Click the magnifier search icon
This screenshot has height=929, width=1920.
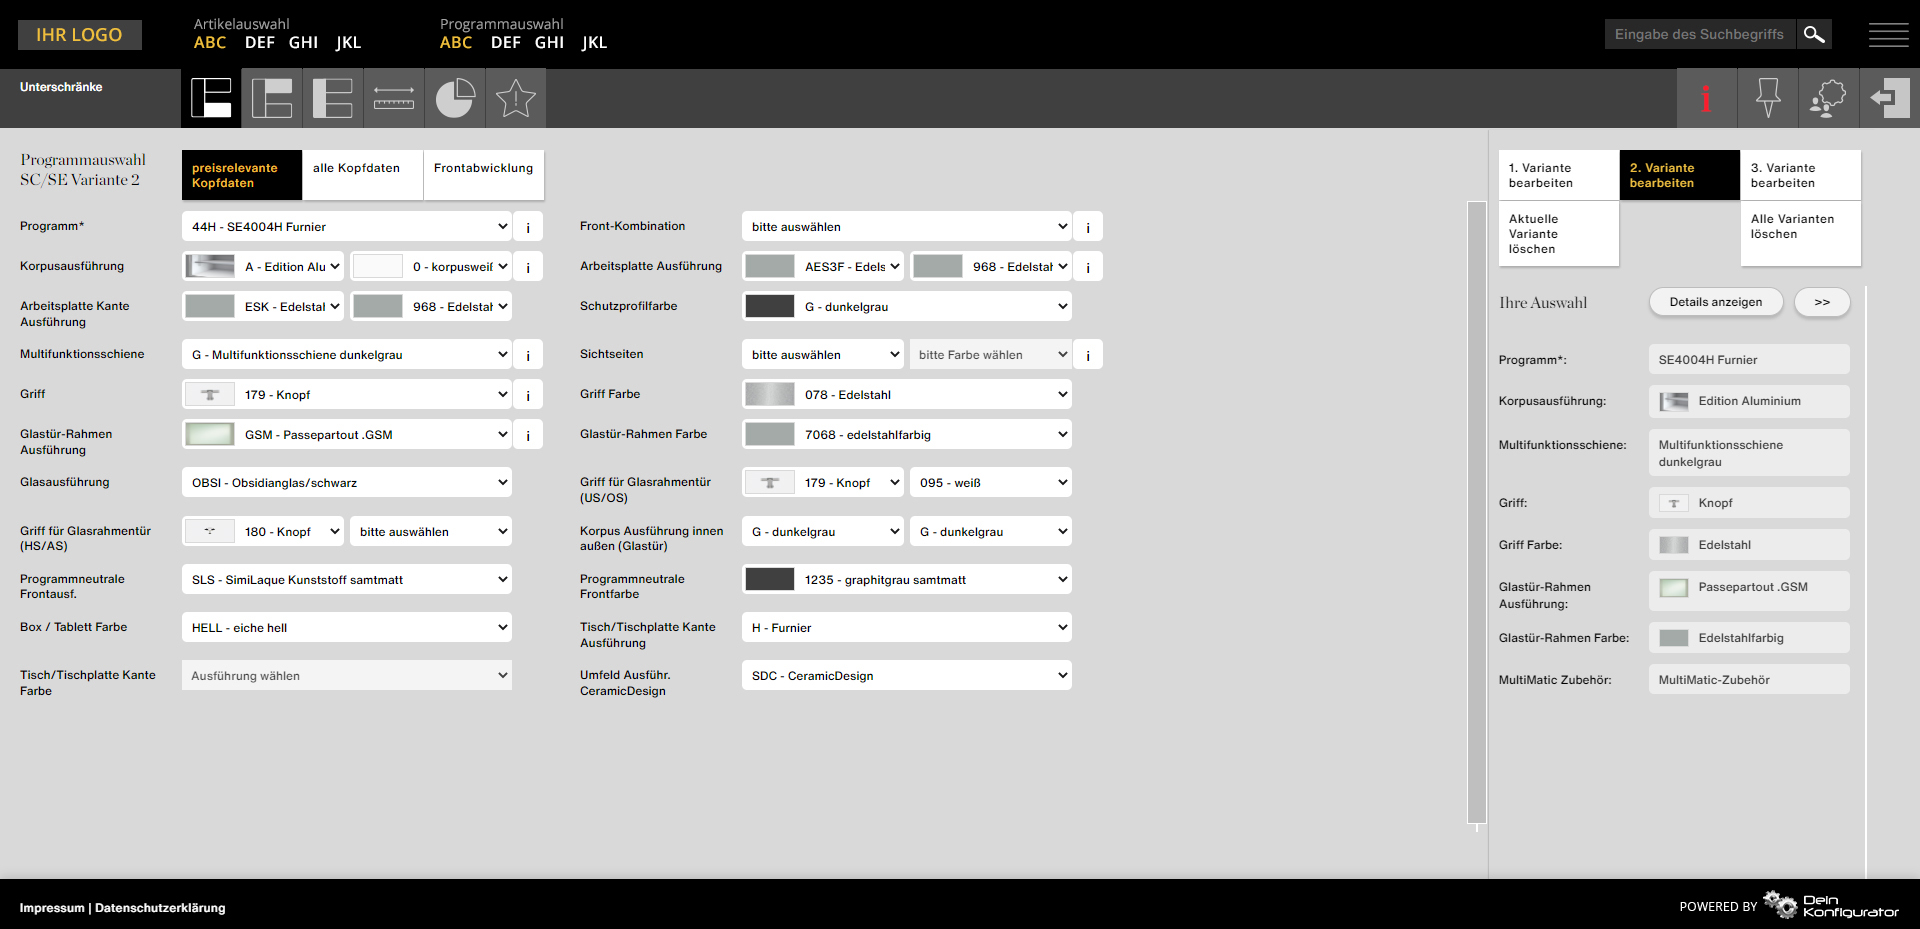tap(1814, 34)
